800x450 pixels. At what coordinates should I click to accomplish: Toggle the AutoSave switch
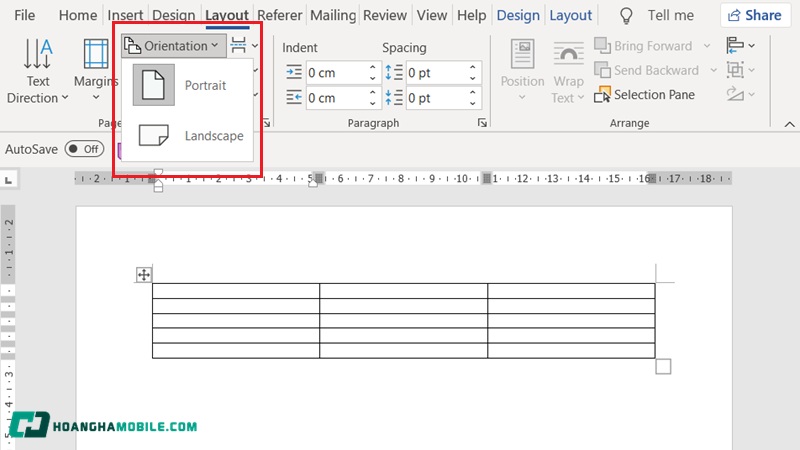pyautogui.click(x=84, y=148)
